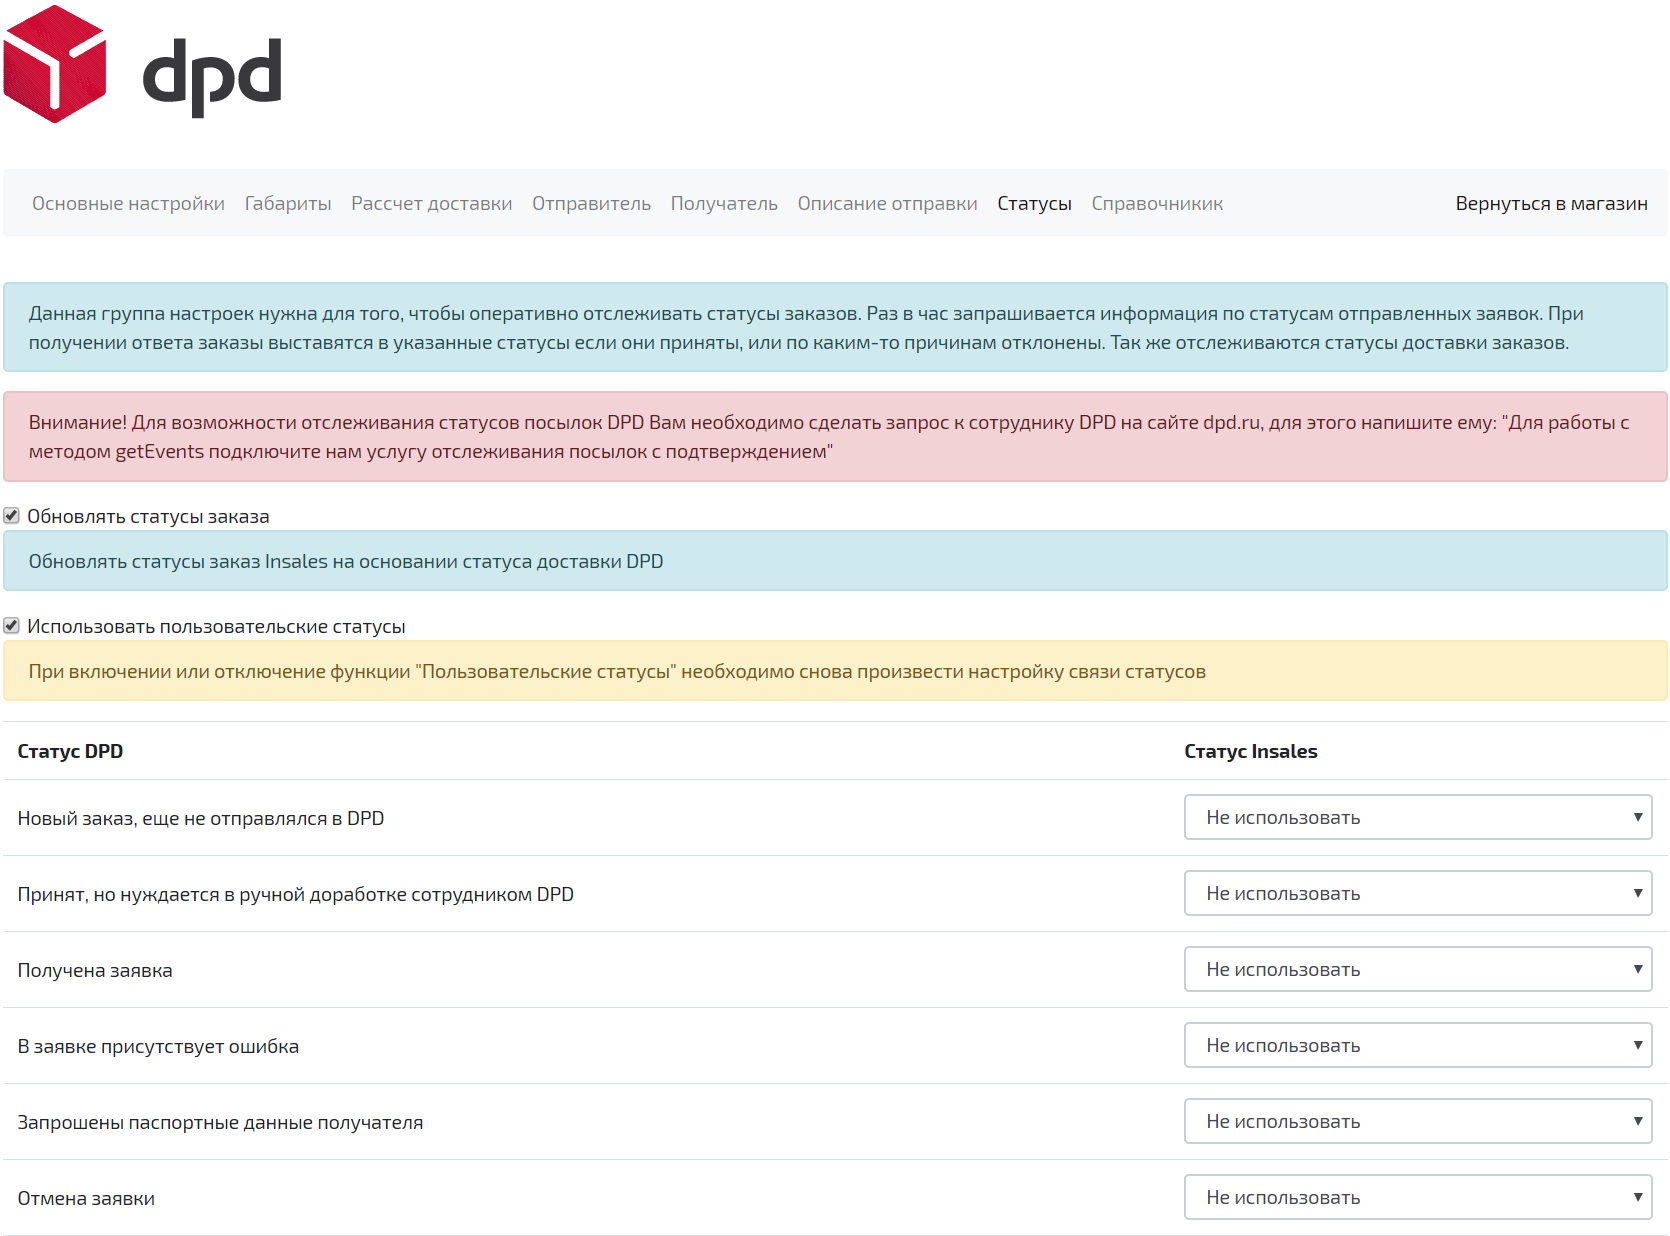Viewport: 1670px width, 1236px height.
Task: Click the yellow Пользовательские статусы notice
Action: pyautogui.click(x=835, y=671)
